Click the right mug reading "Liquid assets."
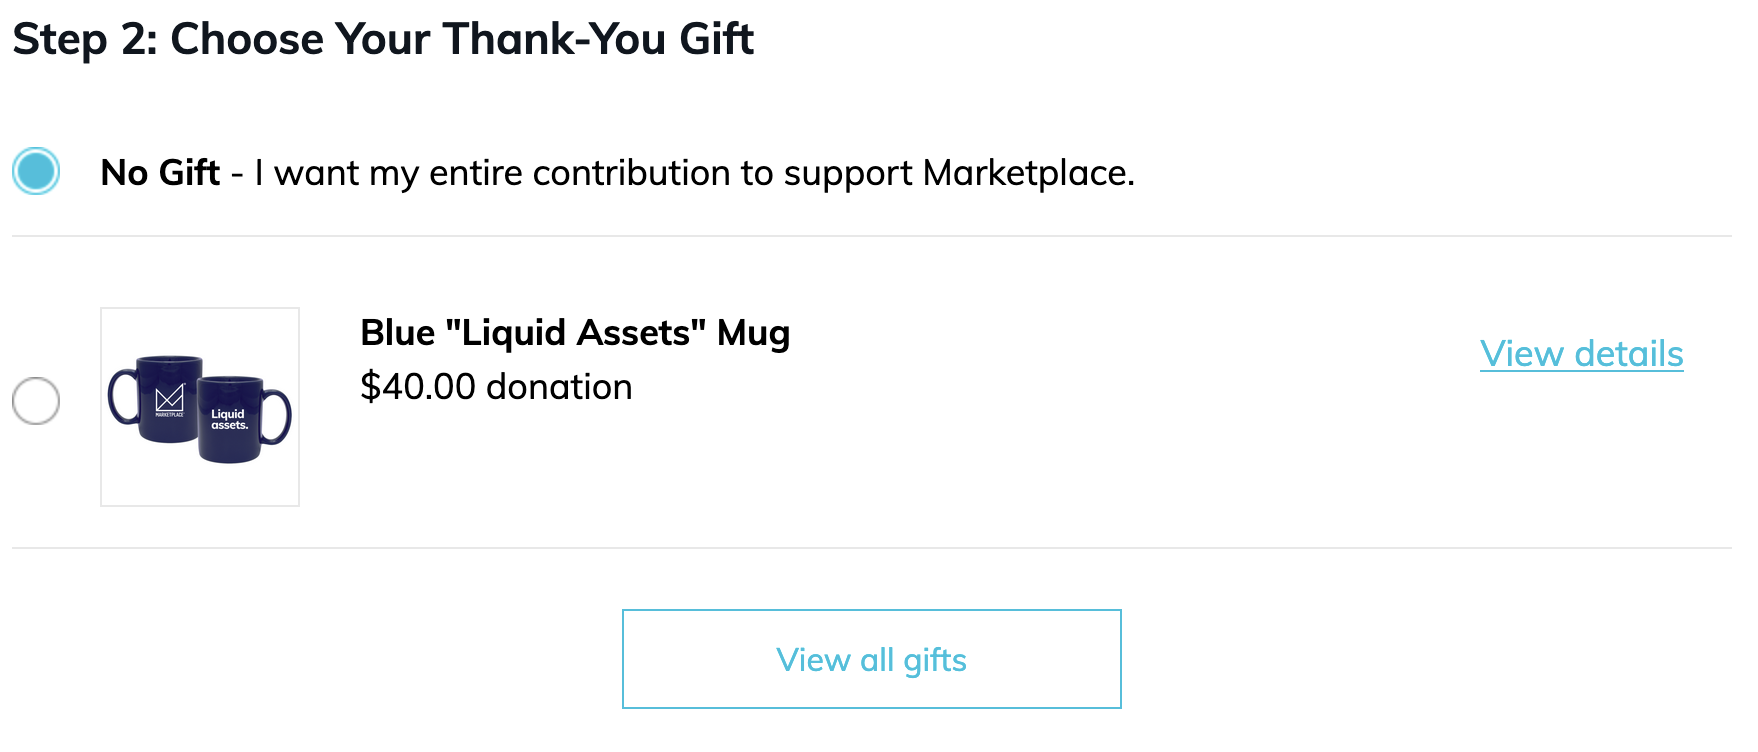 pos(233,420)
